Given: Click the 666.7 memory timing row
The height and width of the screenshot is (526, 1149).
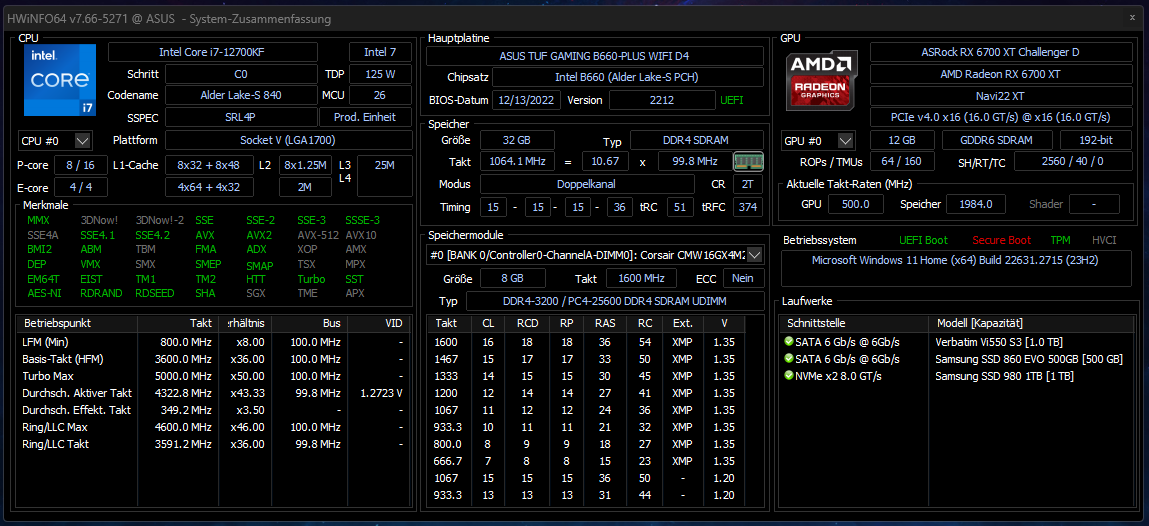Looking at the screenshot, I should point(585,461).
